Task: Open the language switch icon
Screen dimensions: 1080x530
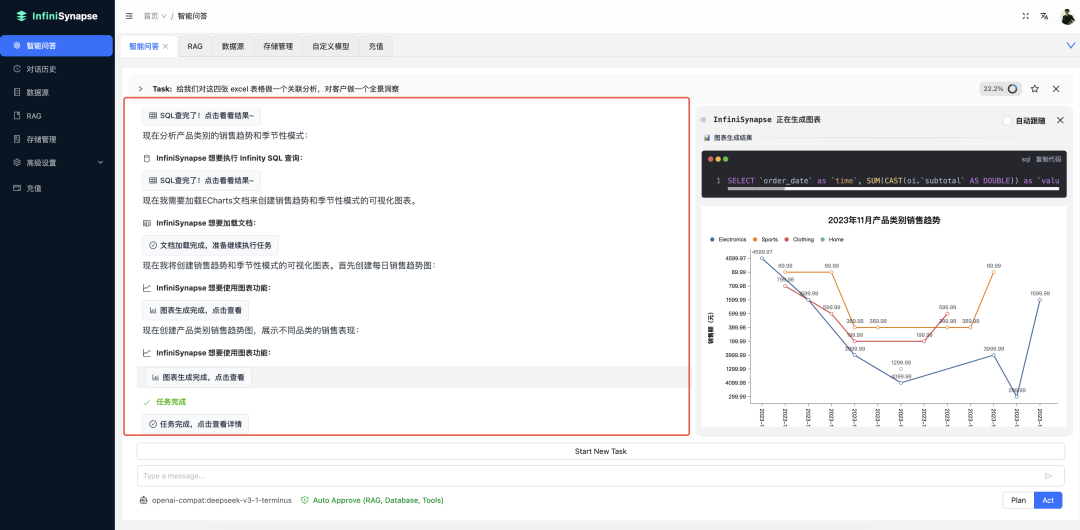Action: click(1045, 16)
